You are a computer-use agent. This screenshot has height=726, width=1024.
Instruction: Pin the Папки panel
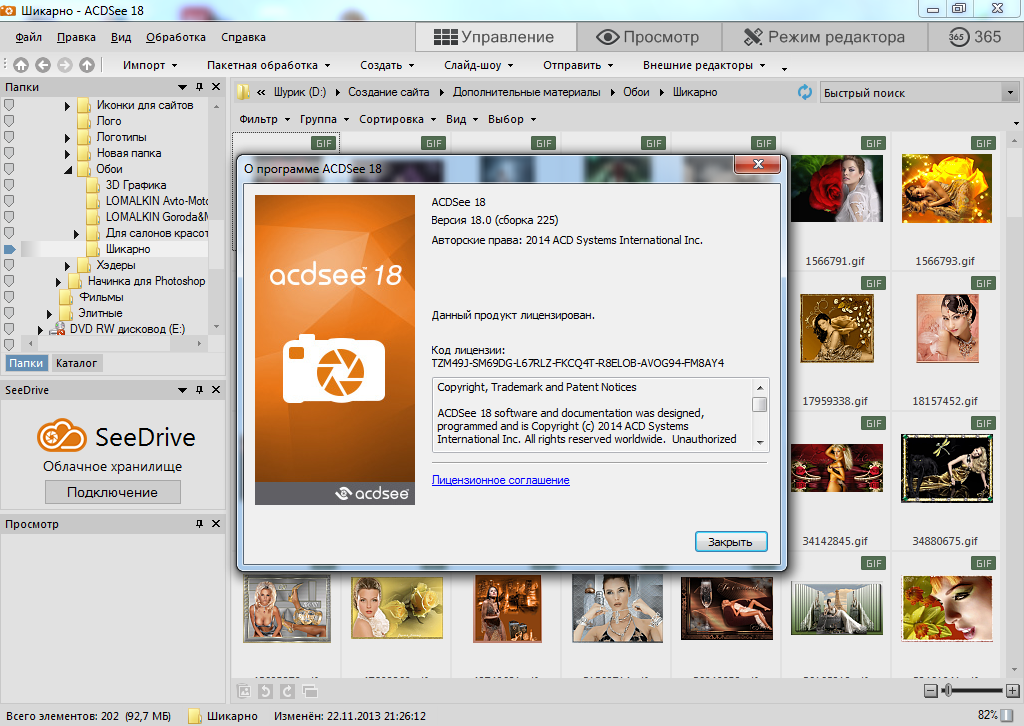pos(199,87)
